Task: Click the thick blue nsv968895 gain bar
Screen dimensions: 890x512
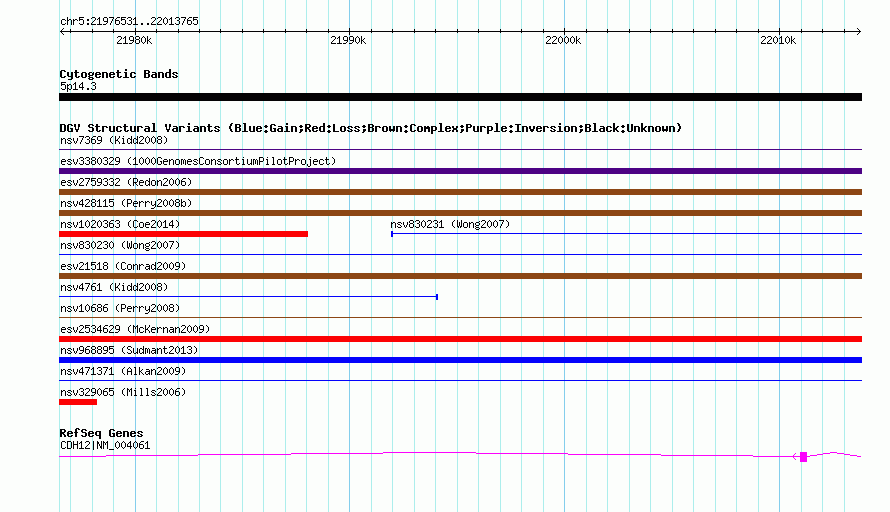Action: tap(460, 360)
